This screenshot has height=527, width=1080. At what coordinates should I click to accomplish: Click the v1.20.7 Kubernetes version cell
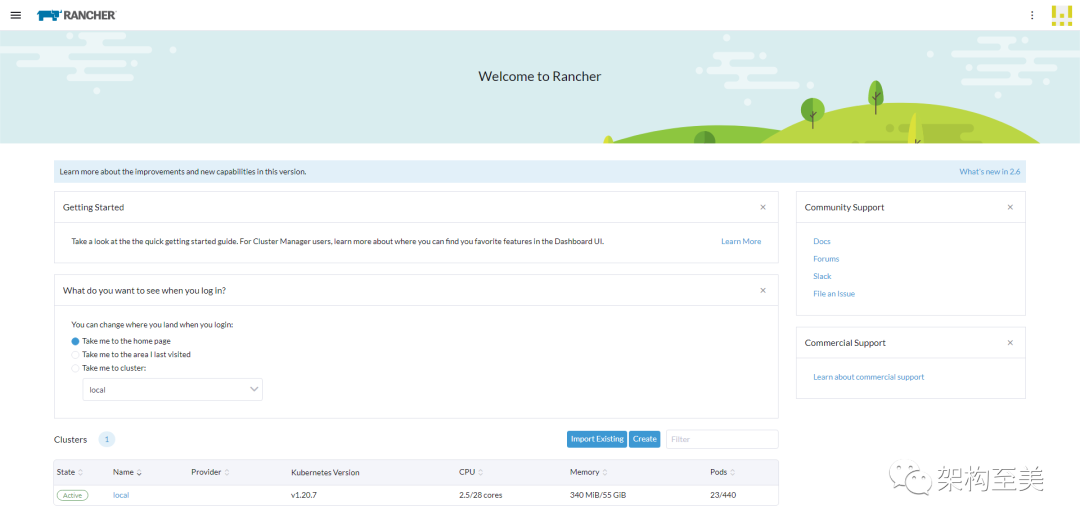tap(306, 495)
